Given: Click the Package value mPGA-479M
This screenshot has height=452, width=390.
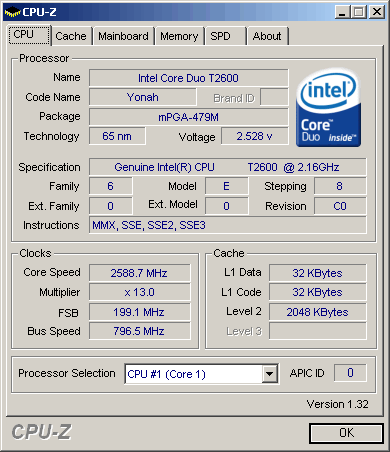Looking at the screenshot, I should [x=188, y=117].
